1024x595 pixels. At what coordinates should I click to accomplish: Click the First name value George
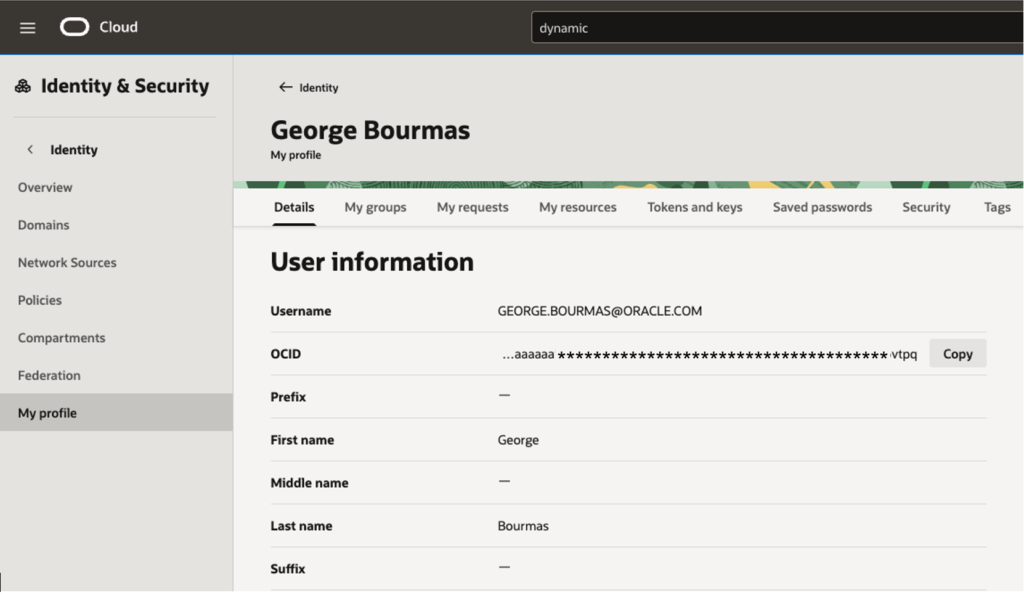[518, 440]
